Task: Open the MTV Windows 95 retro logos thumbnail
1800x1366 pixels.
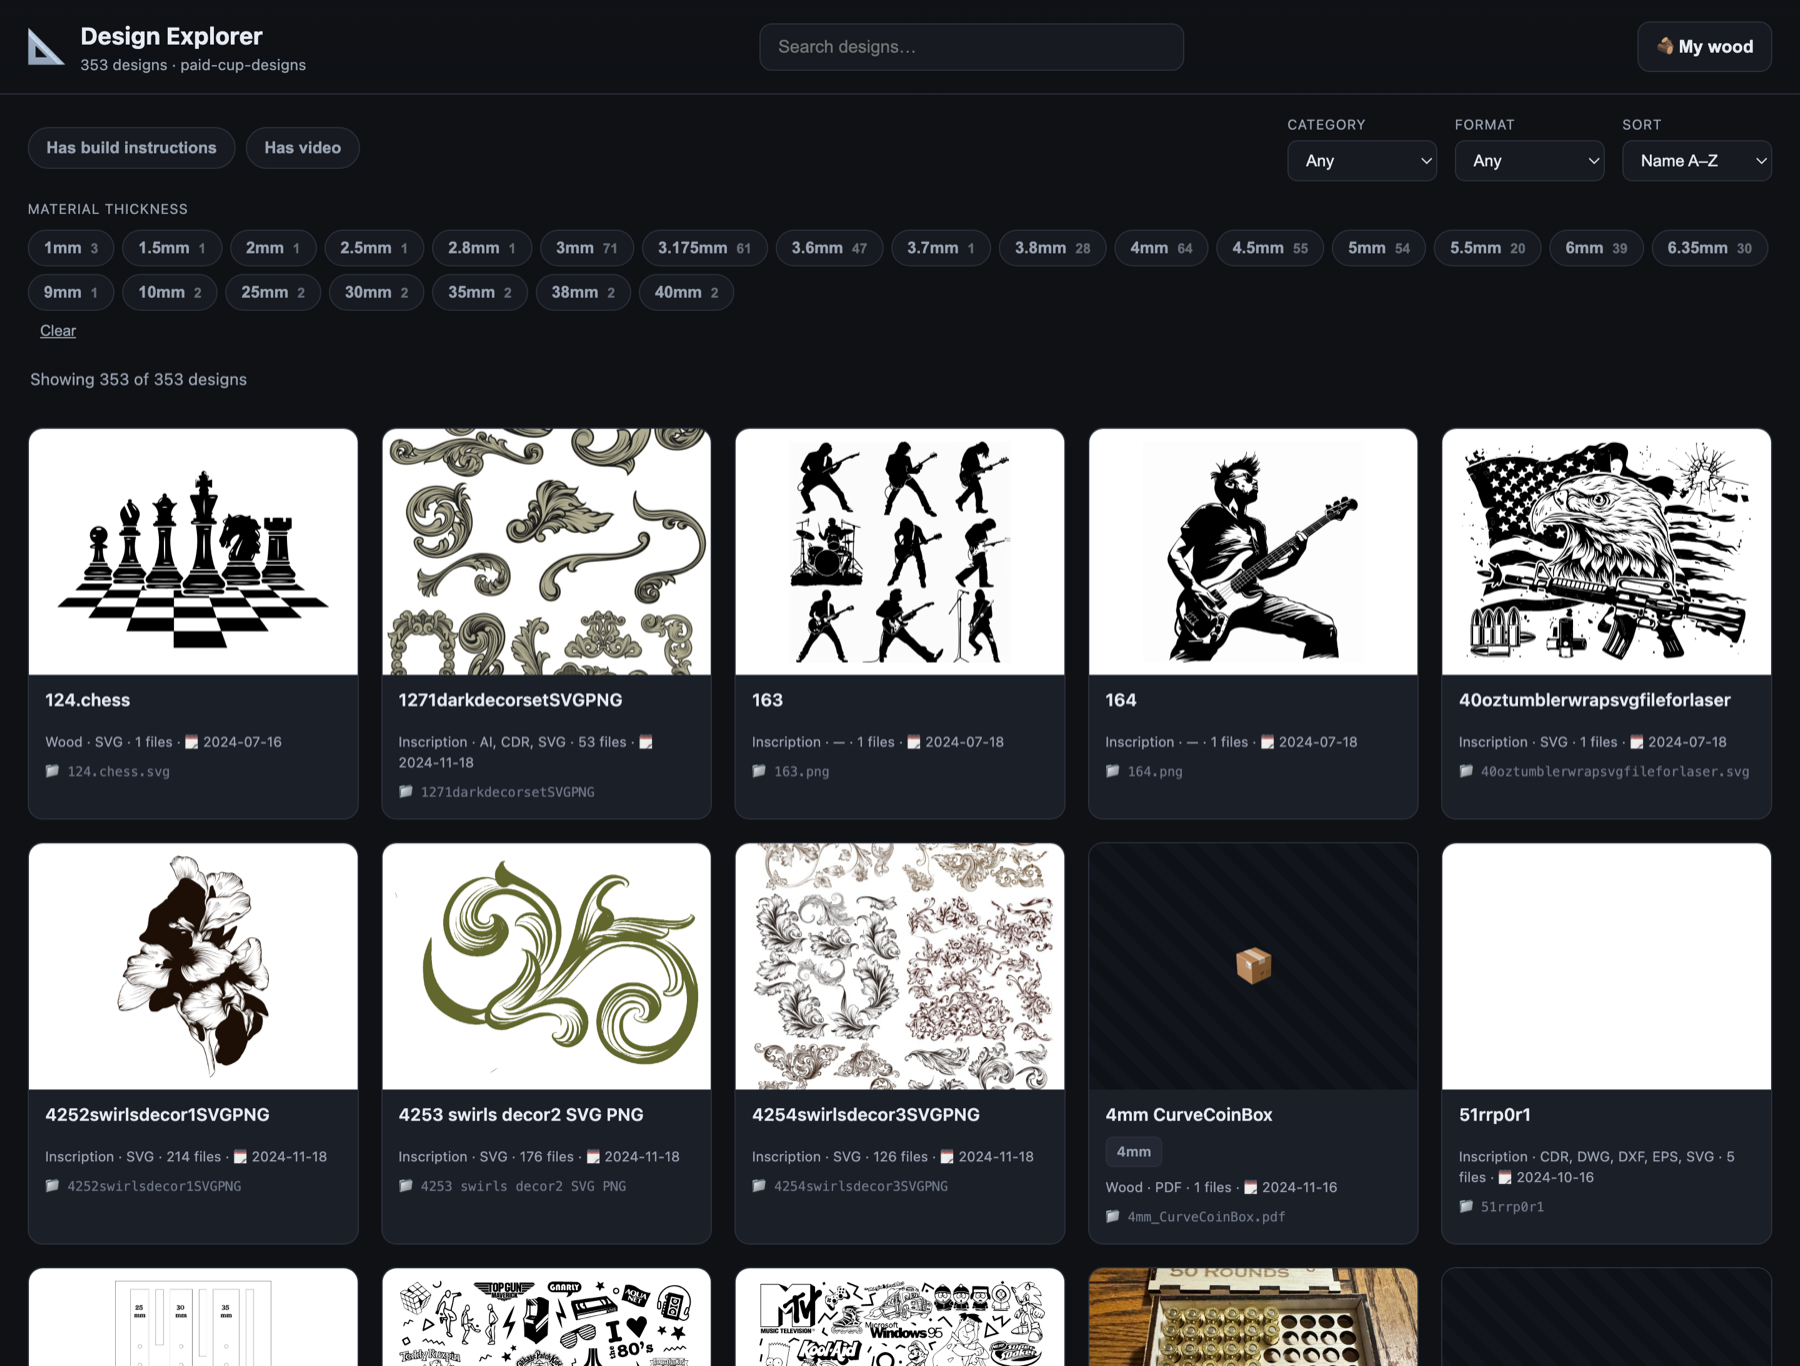Action: [x=900, y=1317]
